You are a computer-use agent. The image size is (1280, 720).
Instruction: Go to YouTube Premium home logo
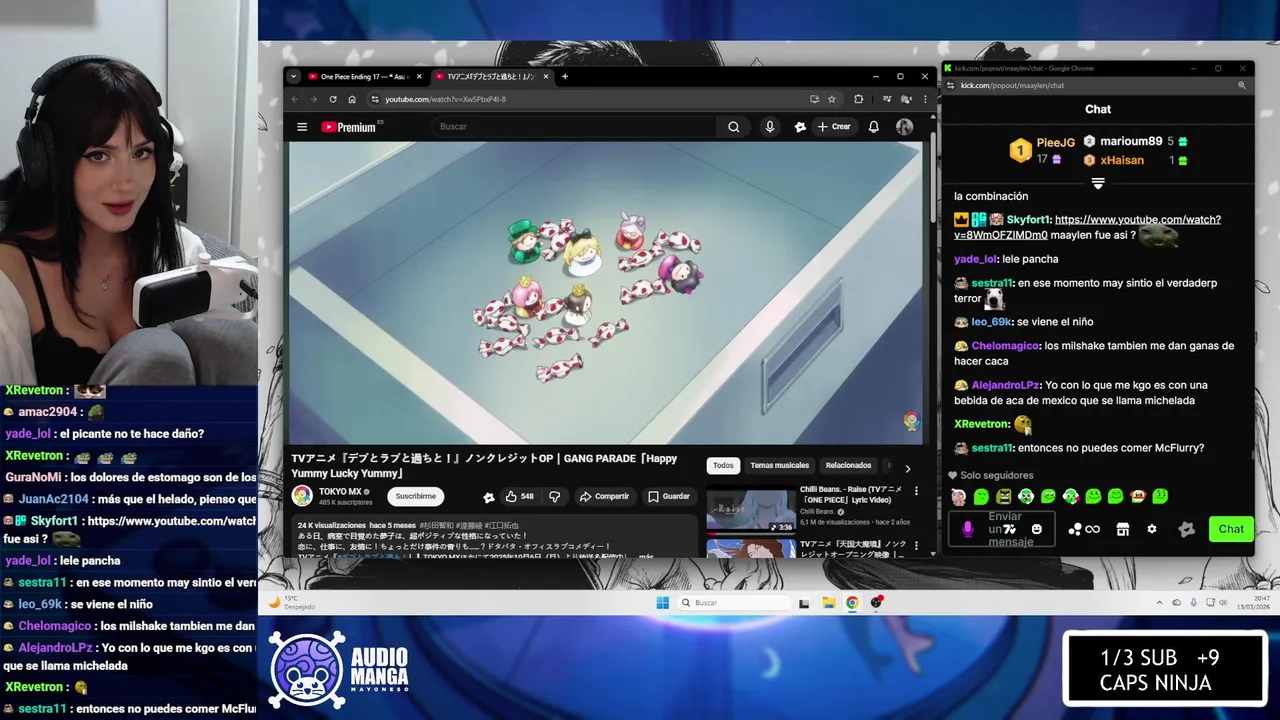point(351,127)
